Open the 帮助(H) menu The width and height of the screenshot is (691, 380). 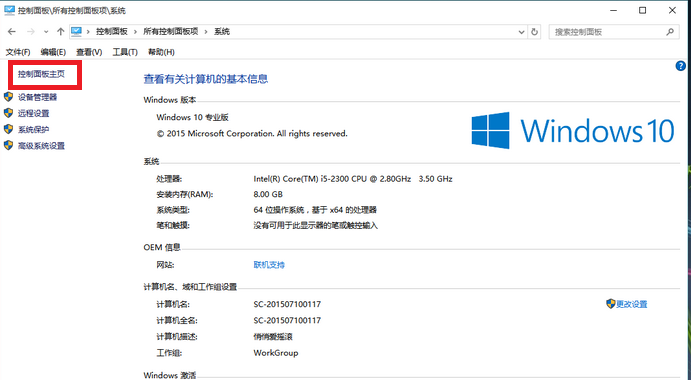tap(161, 52)
